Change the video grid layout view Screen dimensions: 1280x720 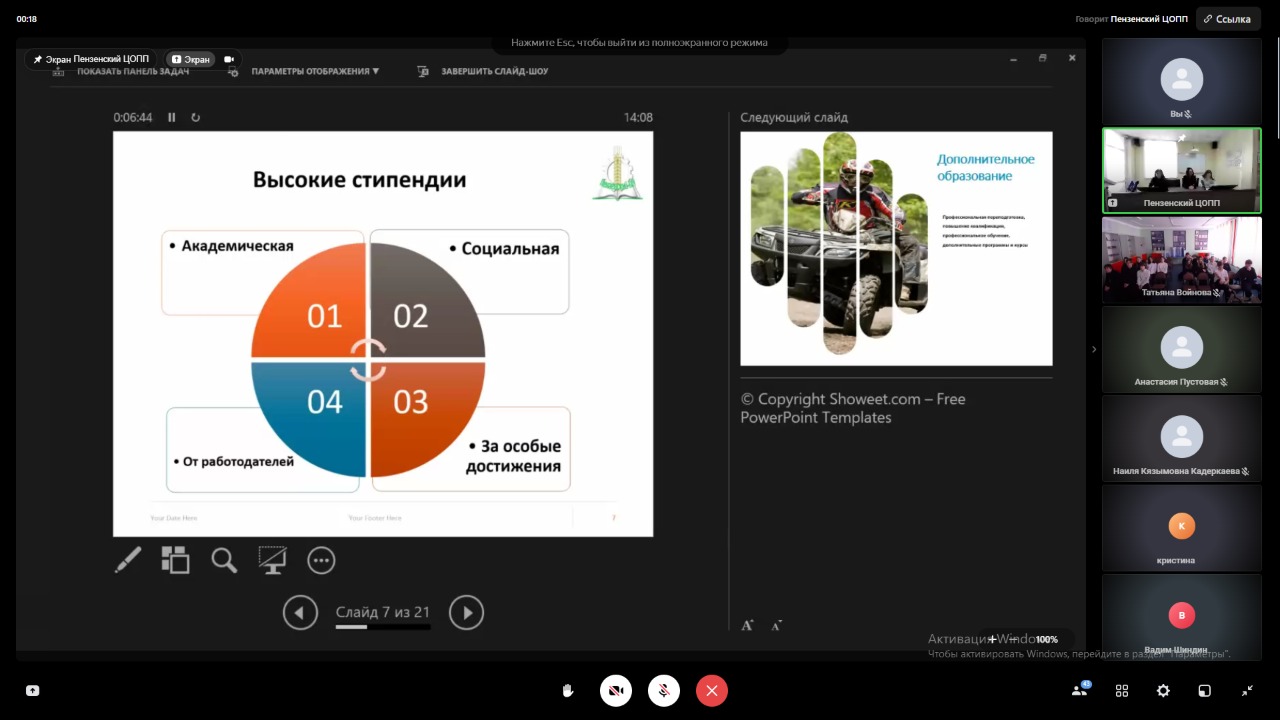[1122, 690]
